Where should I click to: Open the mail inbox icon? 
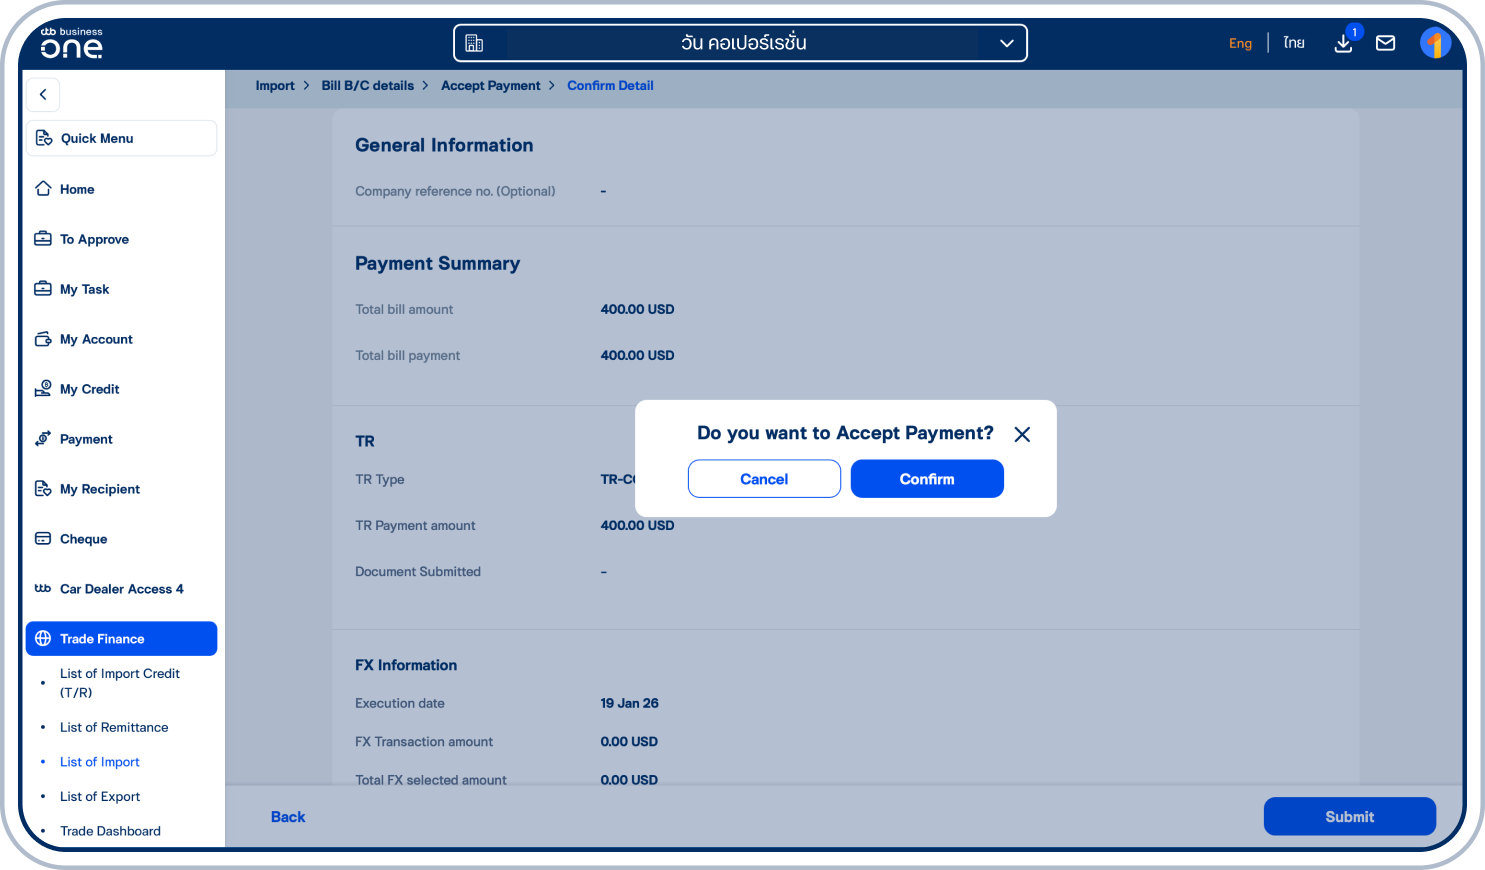point(1385,43)
